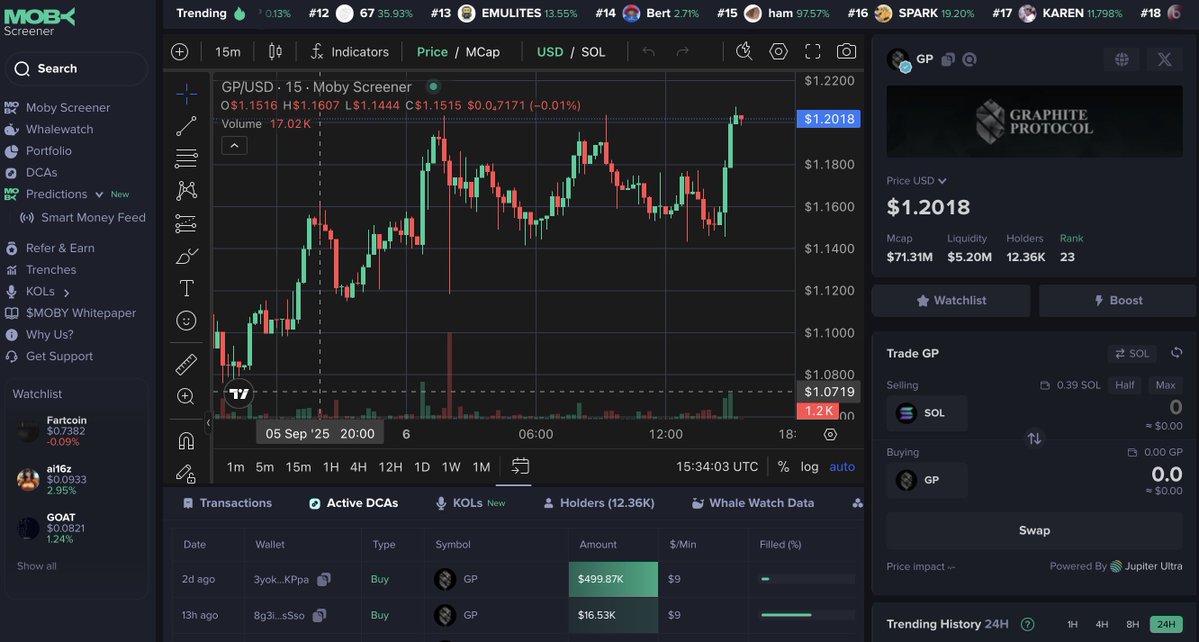Open the Holders (12.36K) tab
This screenshot has height=642, width=1199.
[x=599, y=503]
